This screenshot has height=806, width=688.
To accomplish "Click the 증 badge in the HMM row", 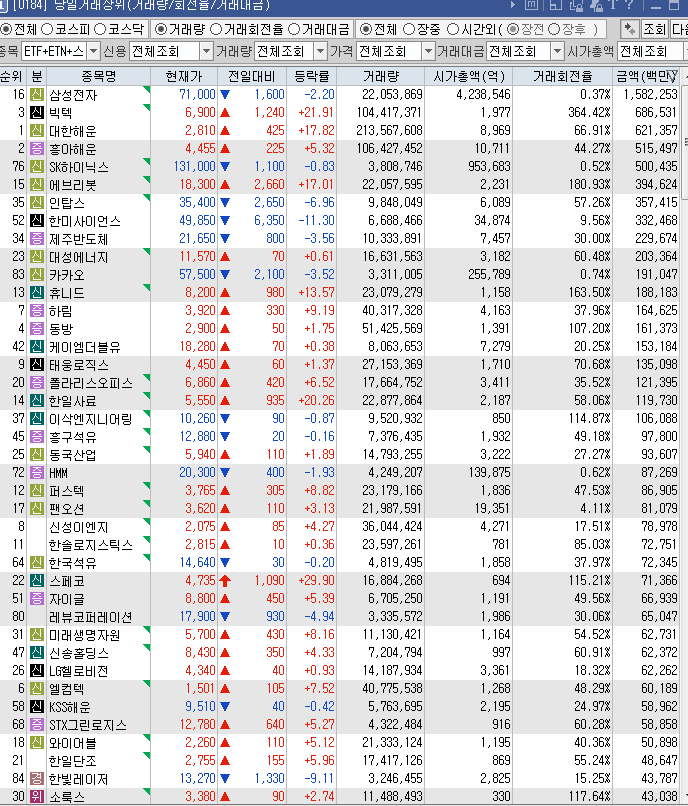I will (x=37, y=472).
